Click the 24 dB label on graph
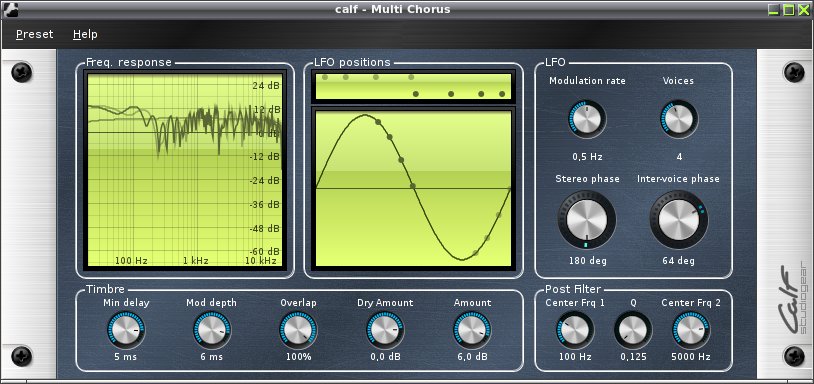 point(266,86)
